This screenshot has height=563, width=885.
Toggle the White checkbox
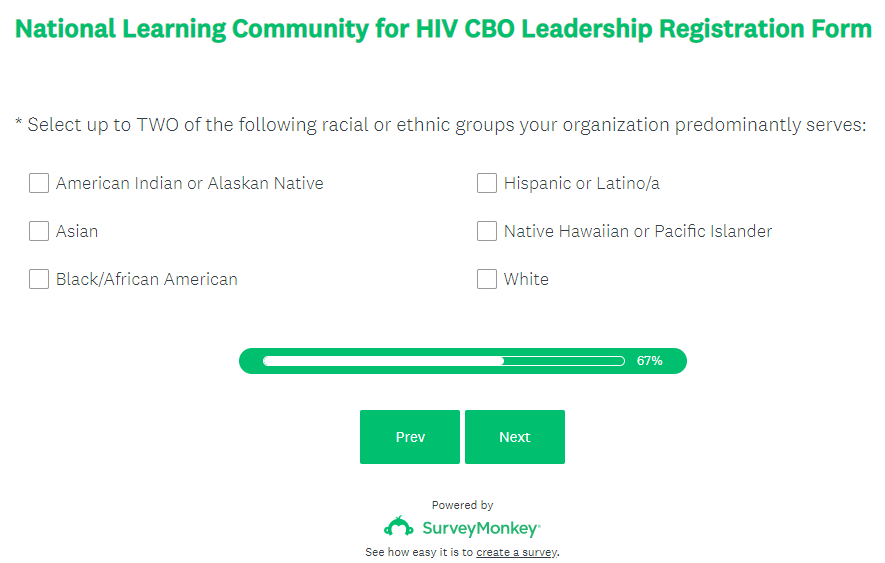(x=487, y=279)
